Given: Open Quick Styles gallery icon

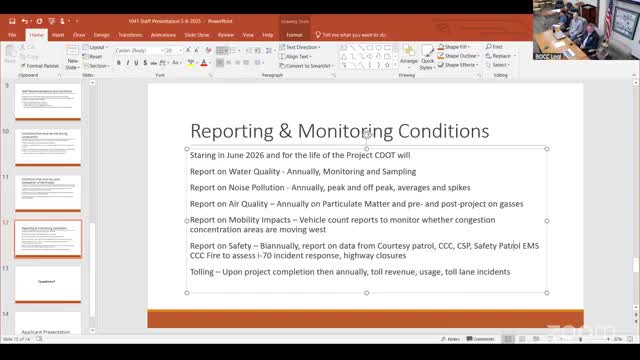Looking at the screenshot, I should (427, 57).
